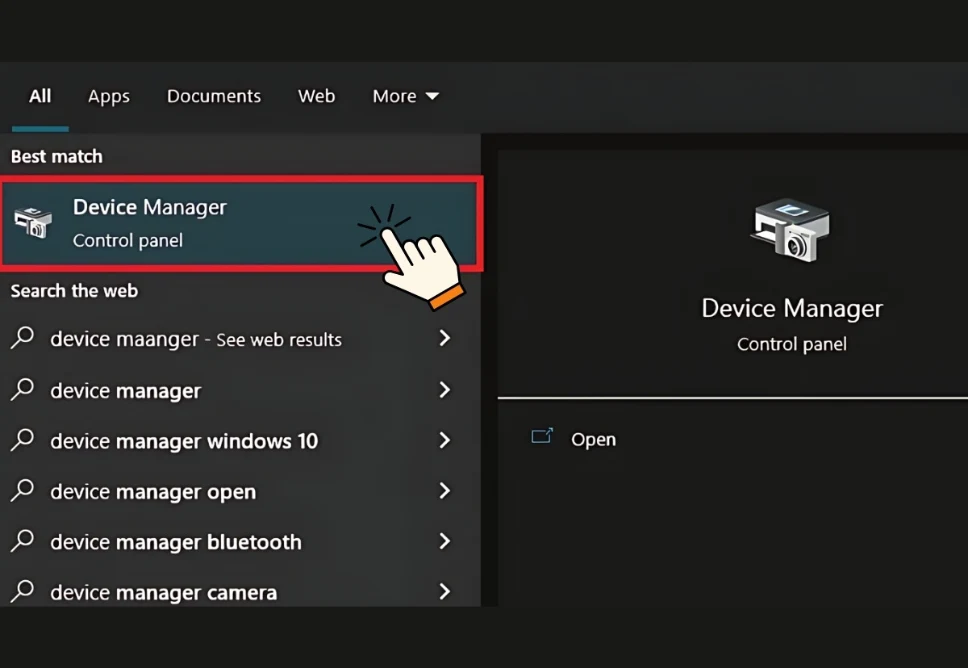This screenshot has height=668, width=968.
Task: Switch to the Apps tab
Action: (109, 96)
